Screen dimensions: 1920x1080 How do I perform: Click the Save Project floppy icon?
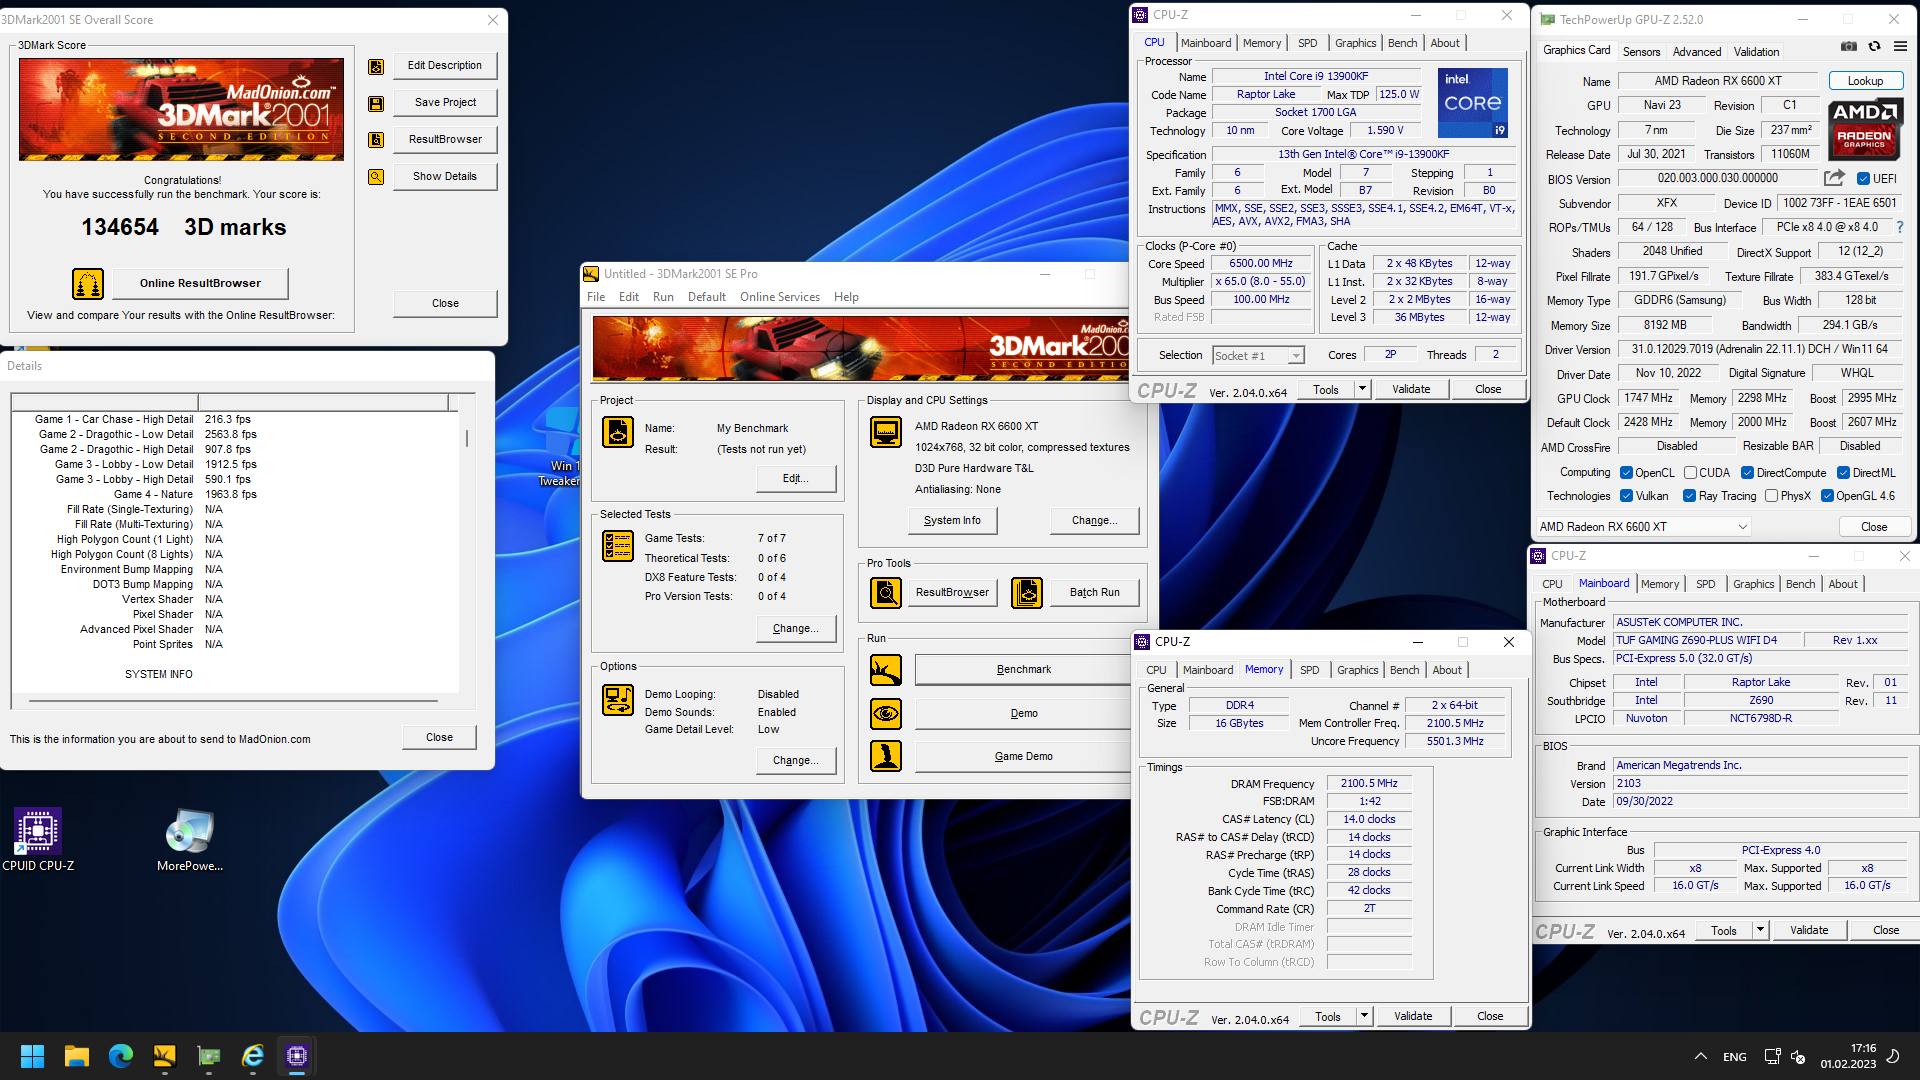click(376, 103)
